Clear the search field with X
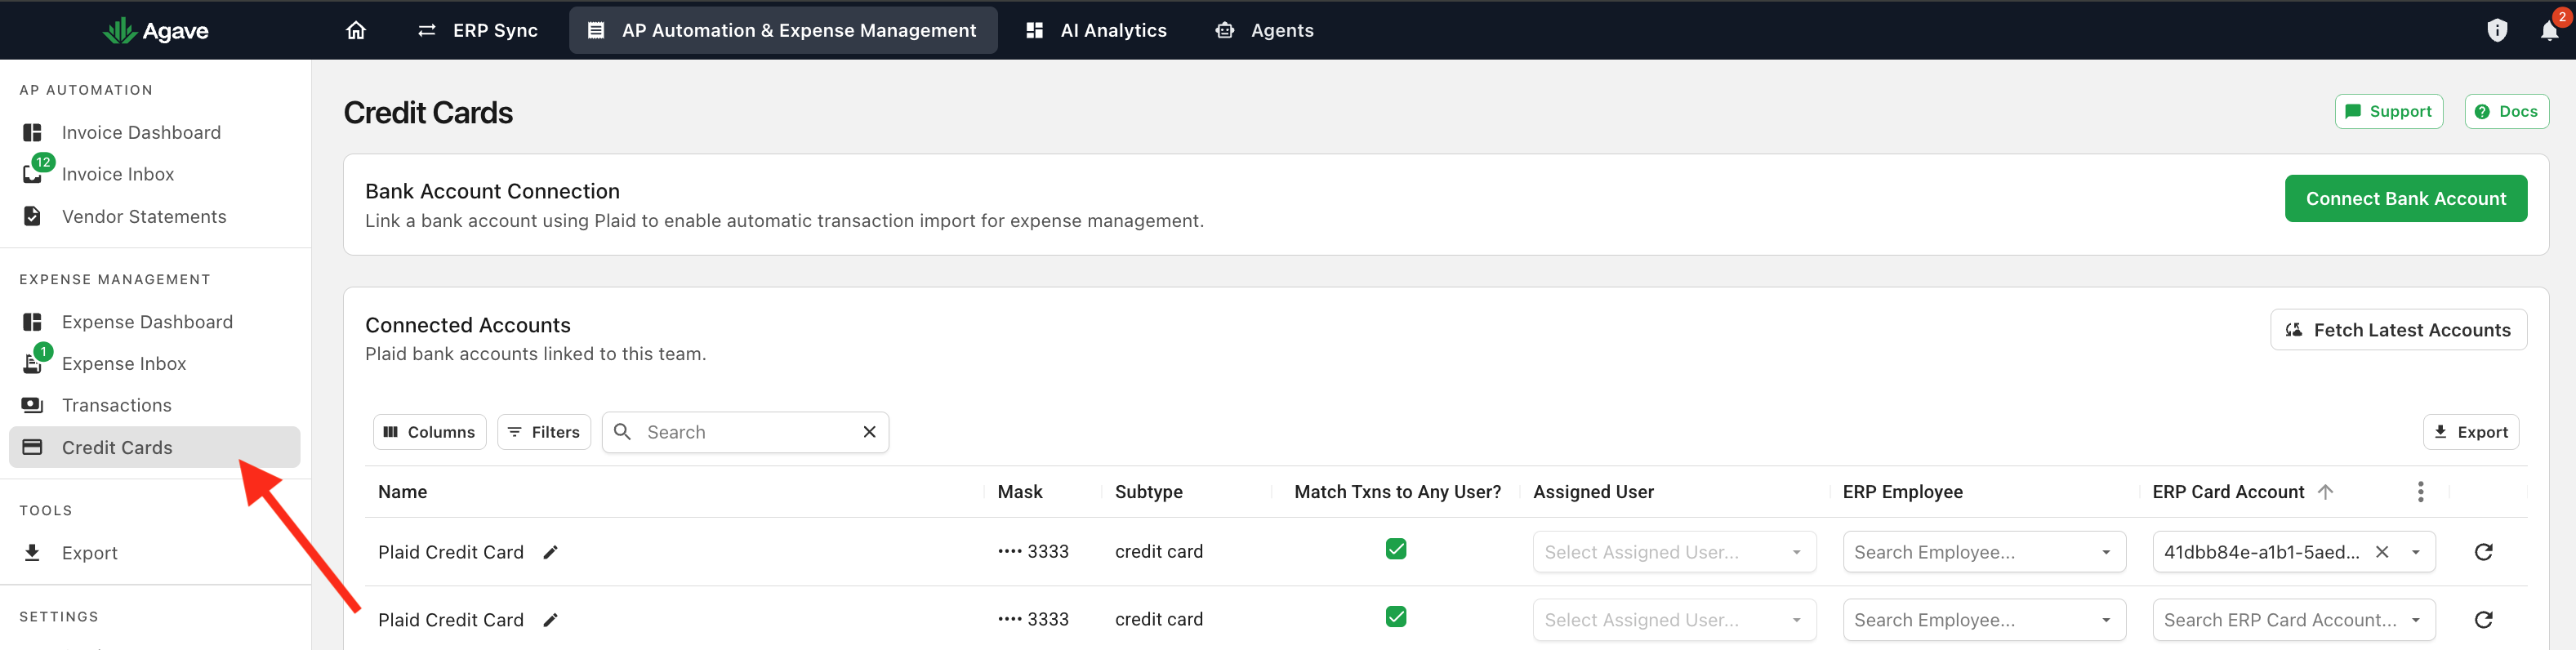Viewport: 2576px width, 650px height. pos(869,432)
